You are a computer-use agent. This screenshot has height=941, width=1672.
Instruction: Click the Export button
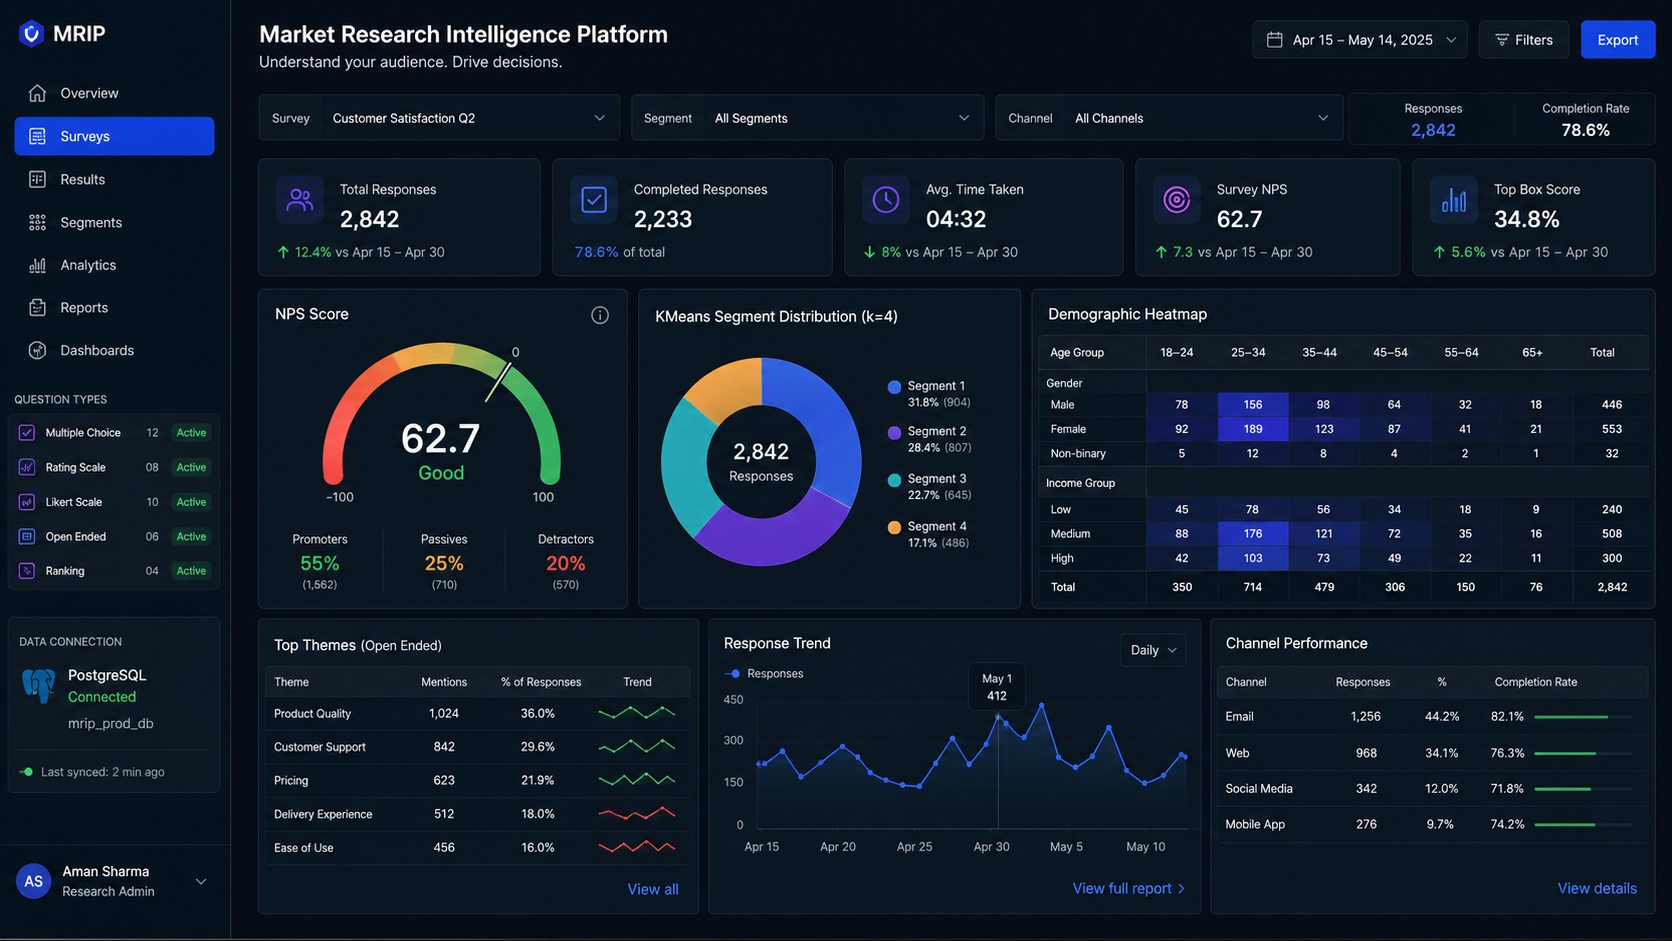1617,40
